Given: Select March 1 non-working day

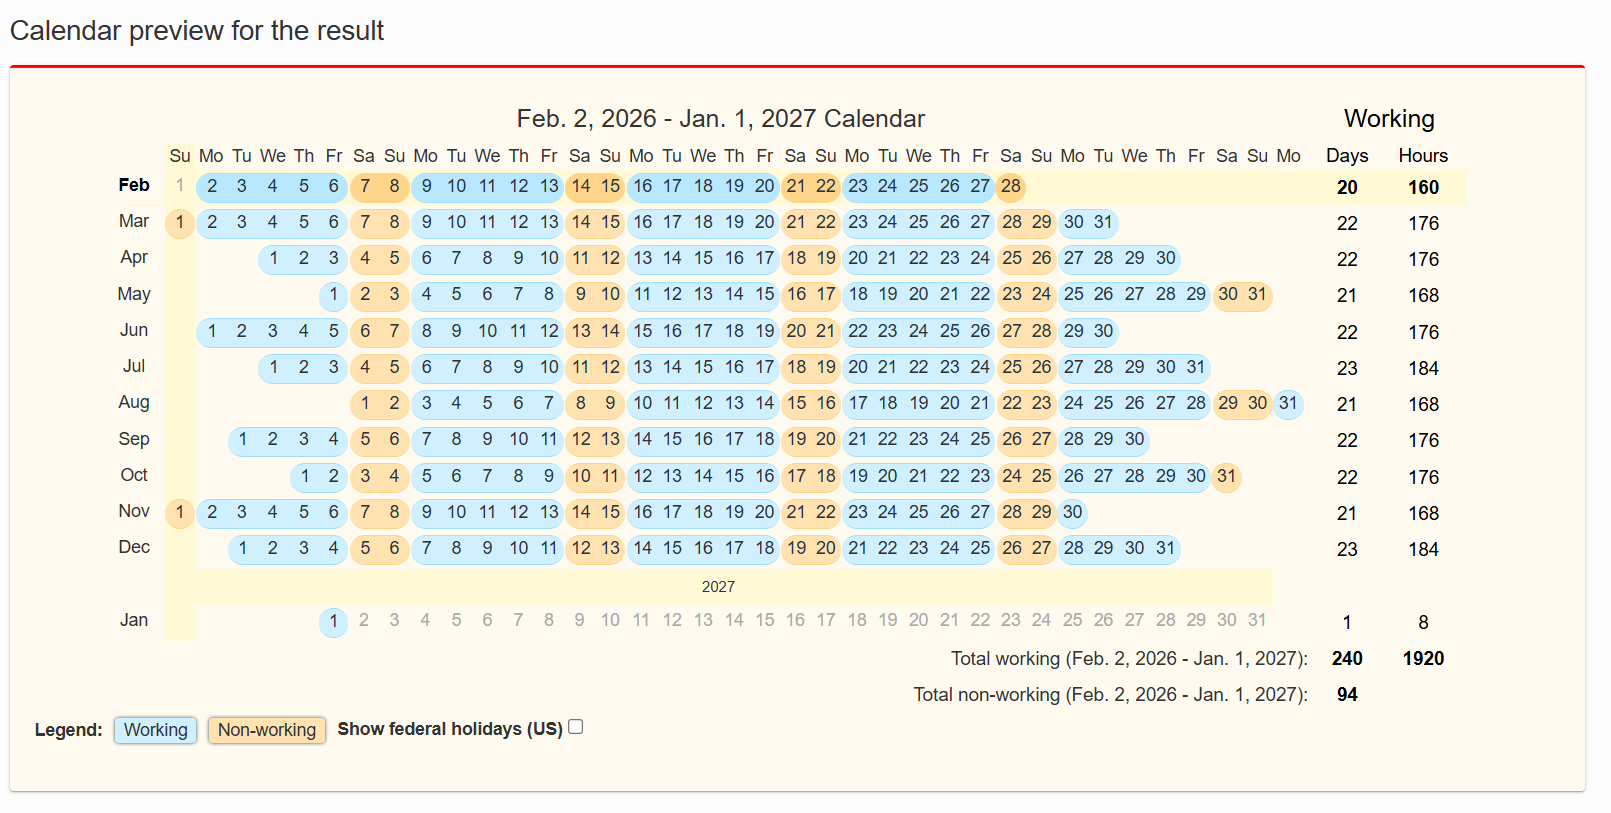Looking at the screenshot, I should click(x=180, y=222).
